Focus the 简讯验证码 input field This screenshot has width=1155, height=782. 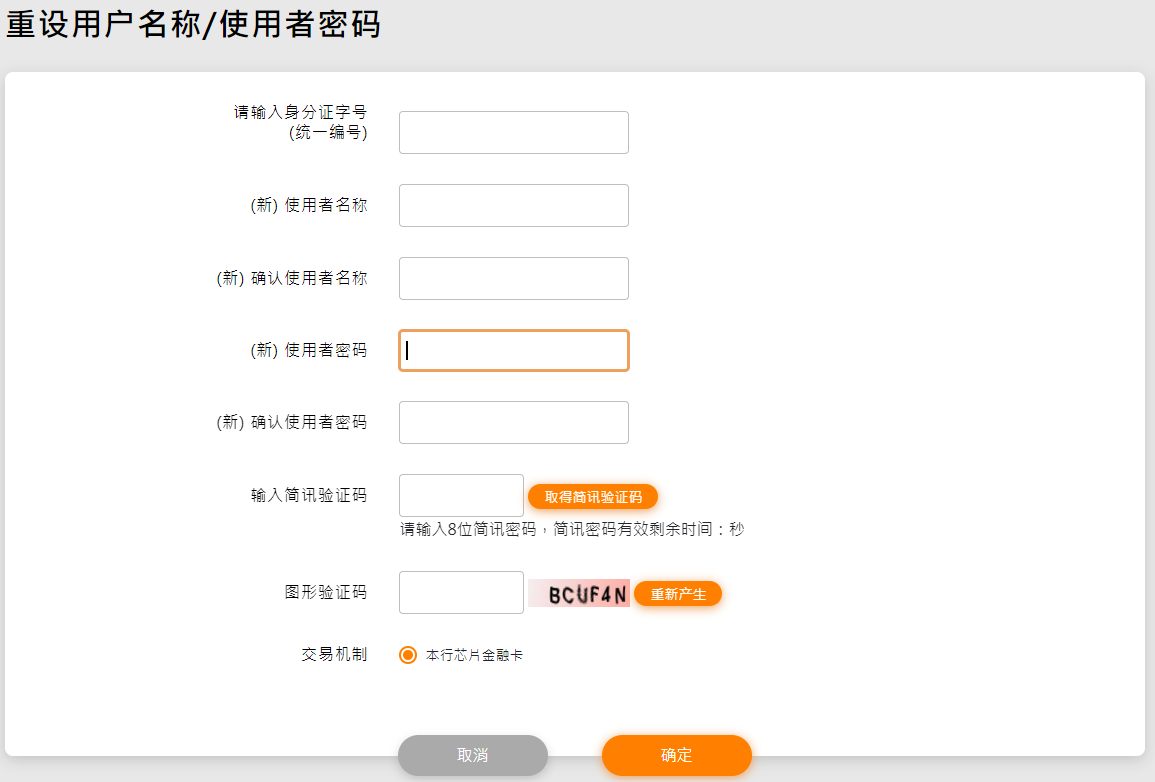(x=461, y=495)
